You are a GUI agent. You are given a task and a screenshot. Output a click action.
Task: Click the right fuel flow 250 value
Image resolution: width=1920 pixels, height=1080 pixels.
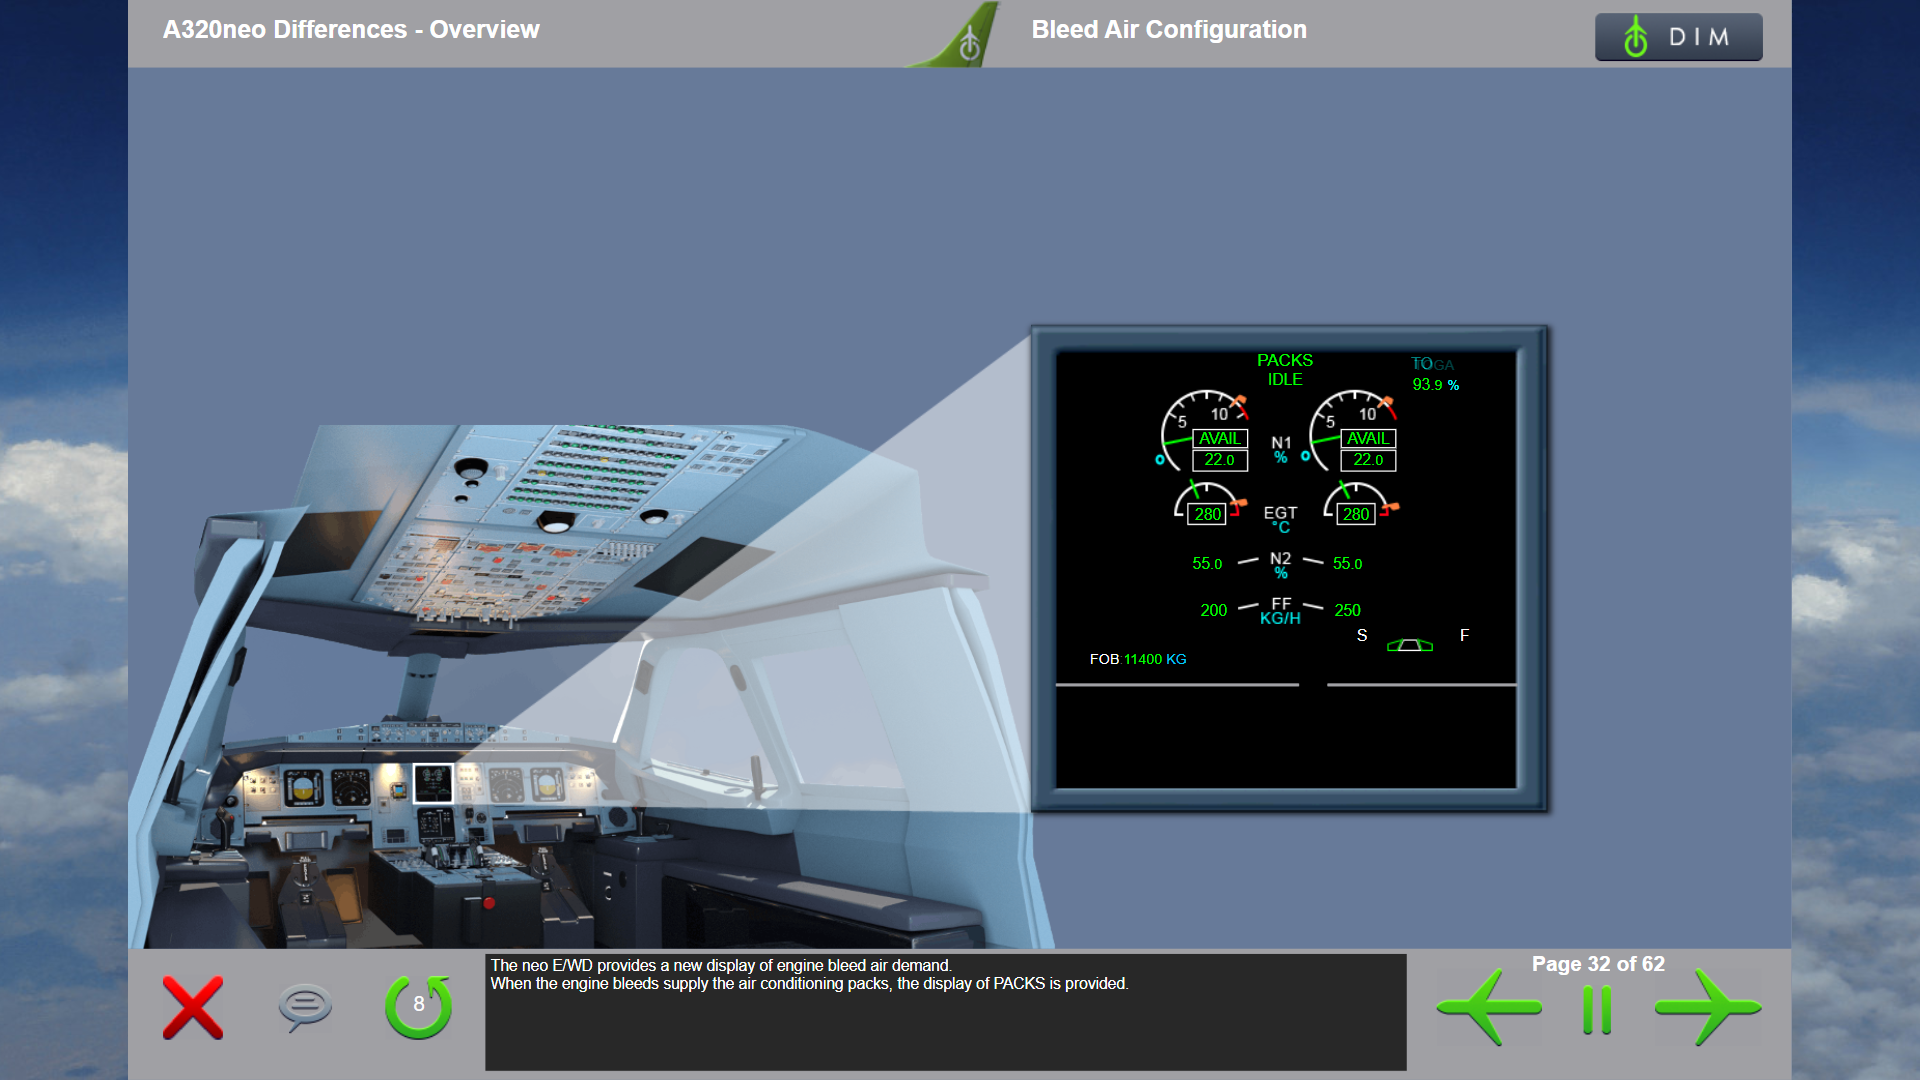[x=1347, y=610]
